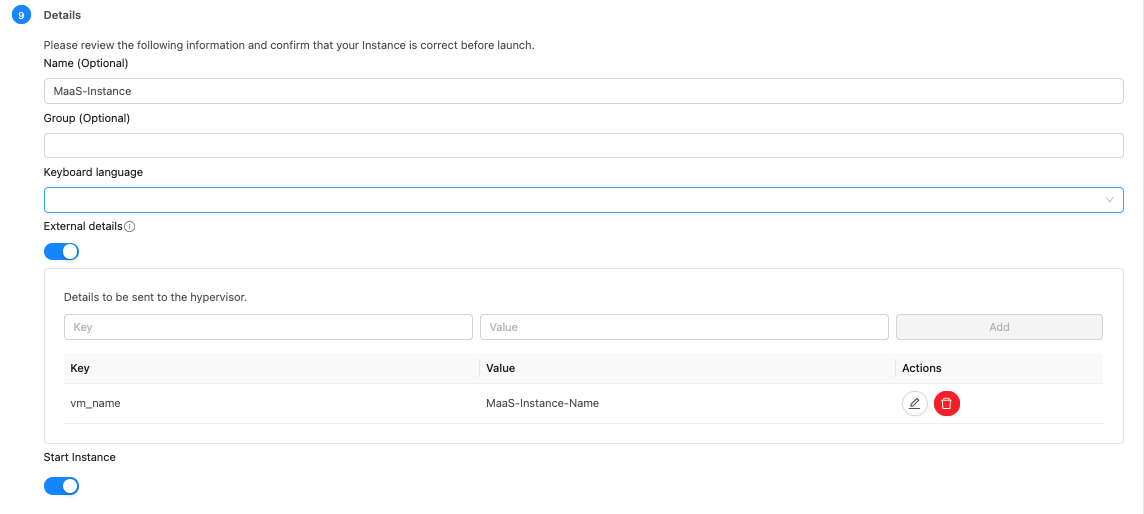Image resolution: width=1144 pixels, height=514 pixels.
Task: Click 'Details to be sent to the hypervisor' text
Action: pos(156,297)
